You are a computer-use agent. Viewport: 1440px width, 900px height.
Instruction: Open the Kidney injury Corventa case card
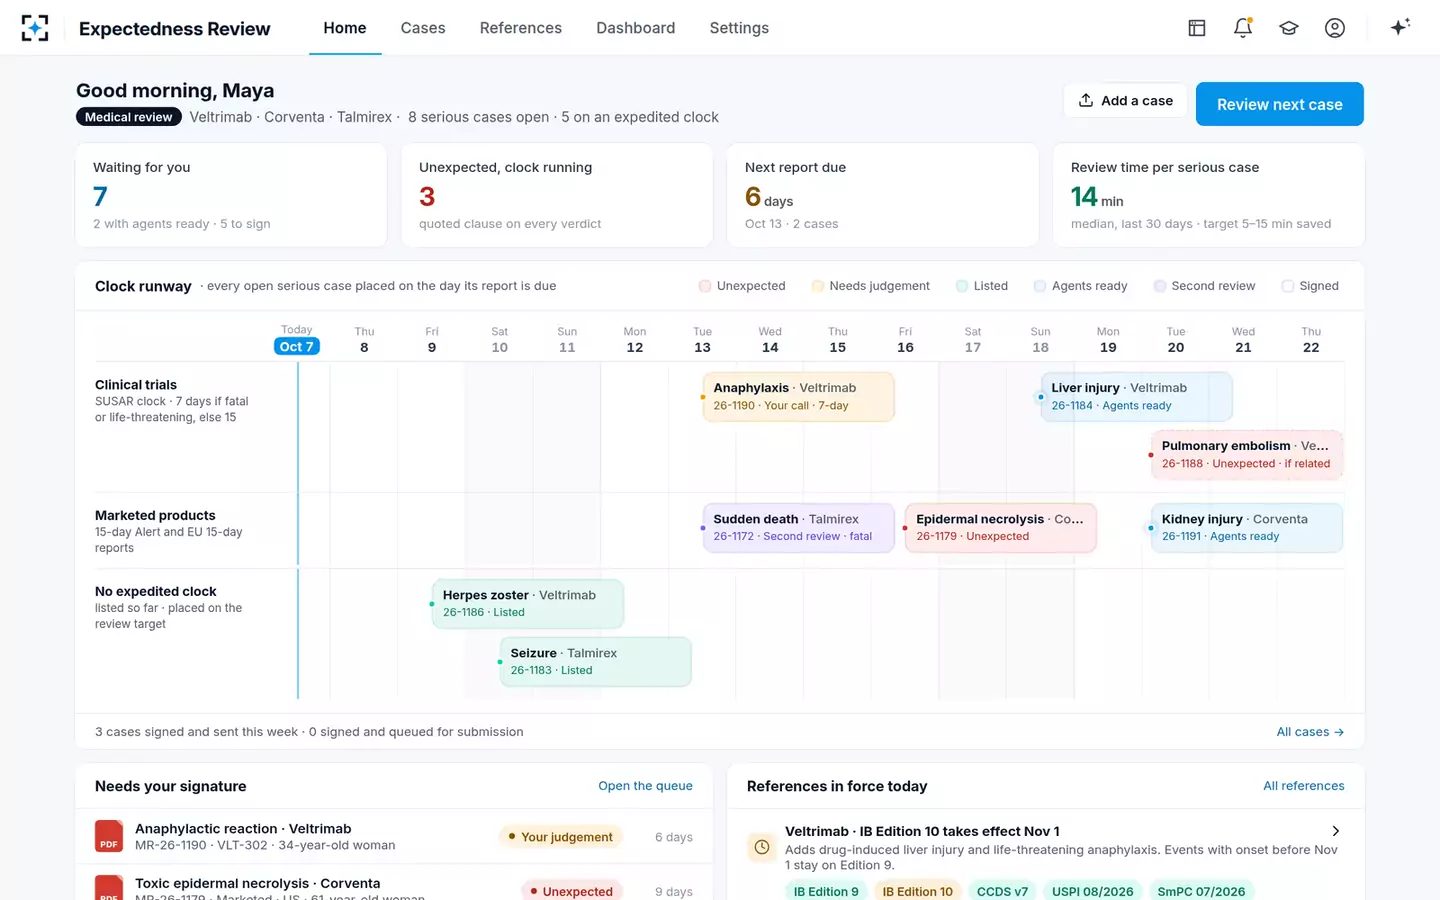point(1247,527)
